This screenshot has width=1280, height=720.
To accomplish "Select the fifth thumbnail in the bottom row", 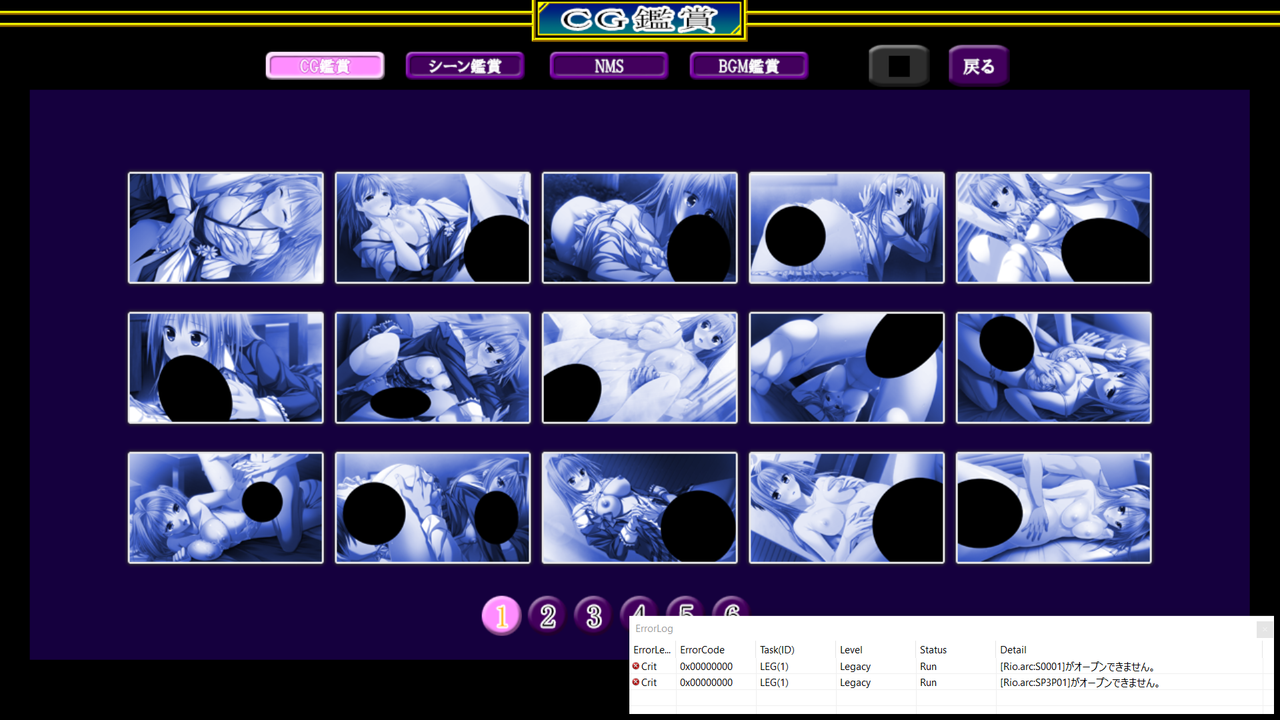I will pyautogui.click(x=1054, y=508).
